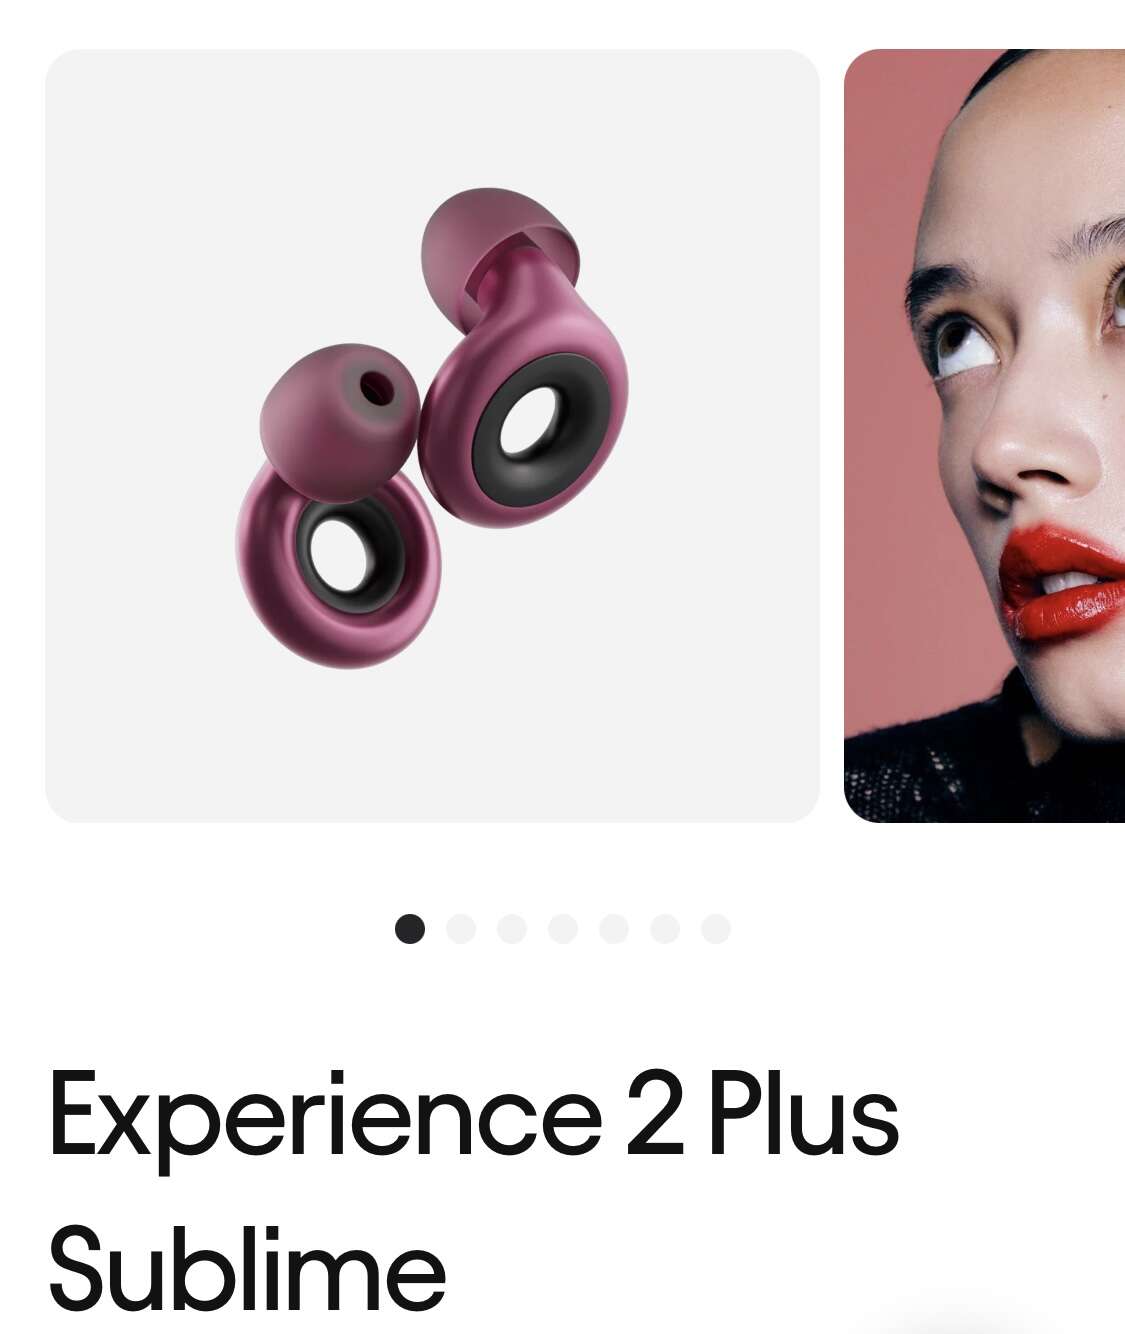View the model photo with red lips
This screenshot has height=1334, width=1125.
coord(985,436)
